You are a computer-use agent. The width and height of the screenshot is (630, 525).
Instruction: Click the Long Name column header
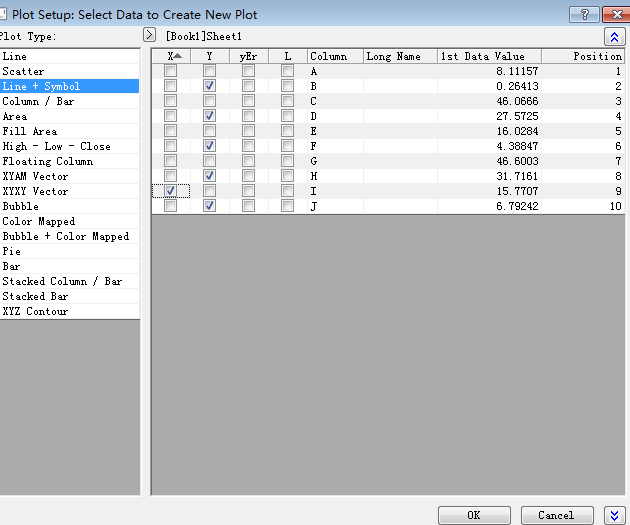400,56
